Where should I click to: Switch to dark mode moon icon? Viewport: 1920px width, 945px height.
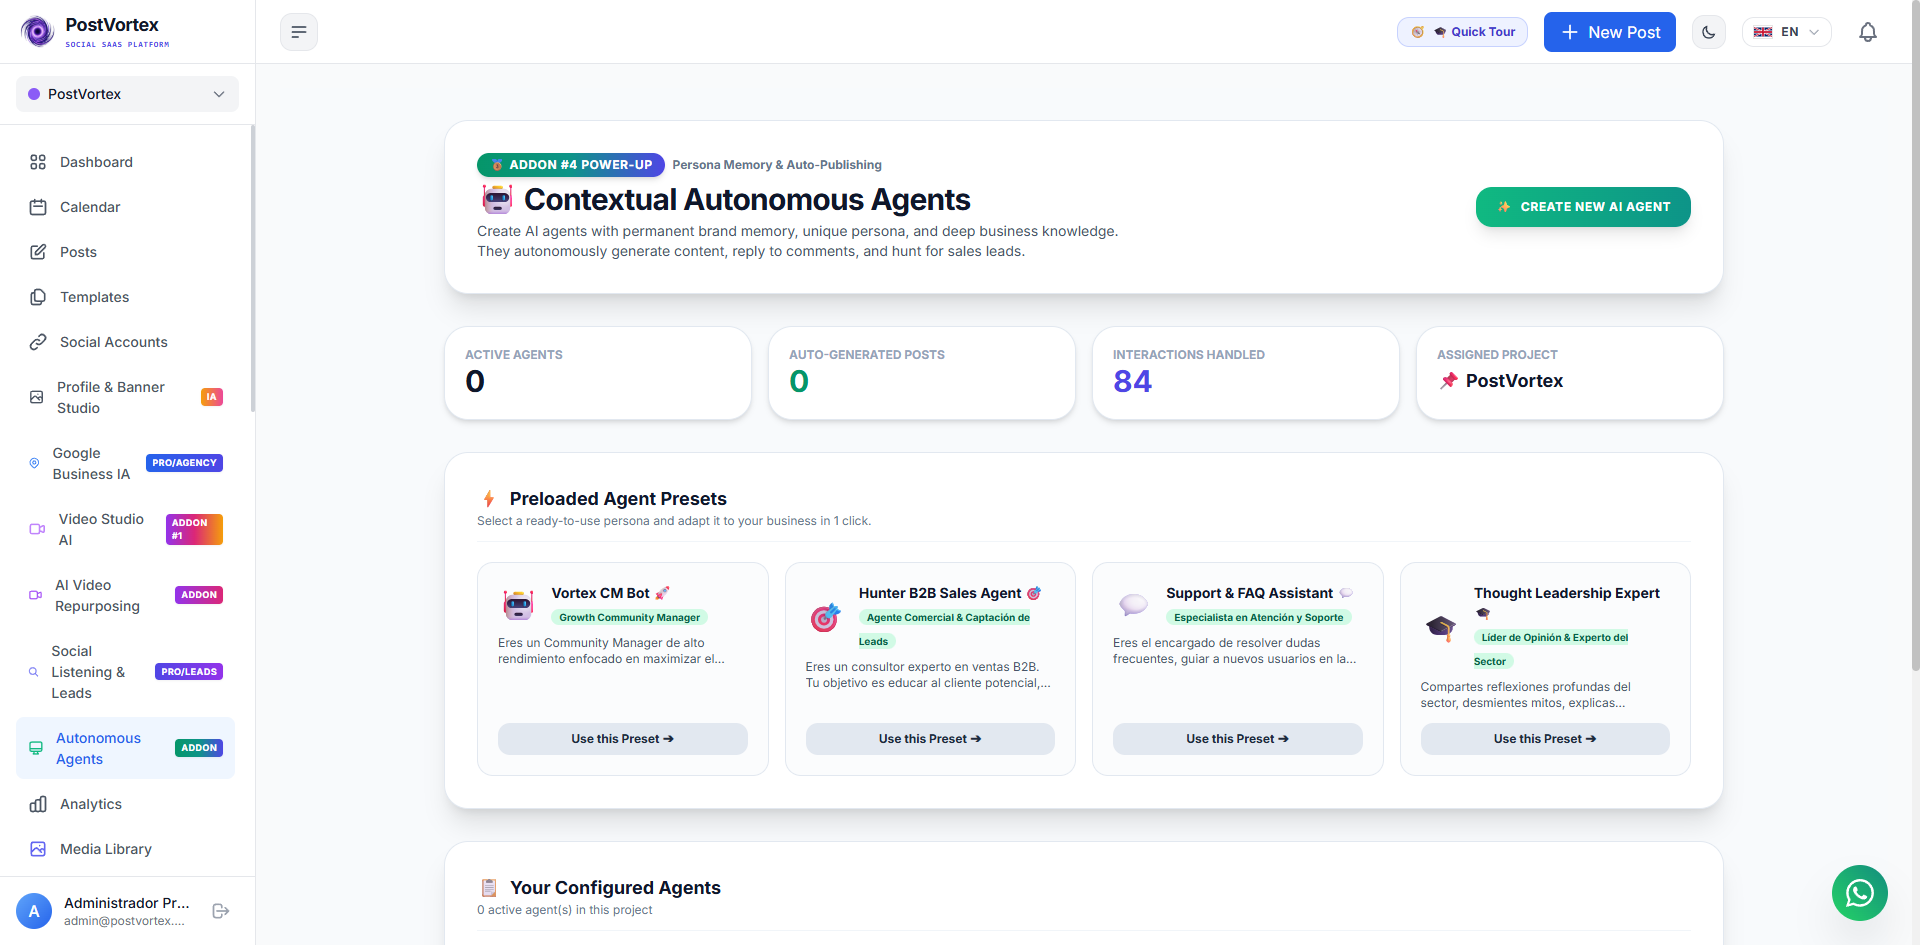[x=1709, y=32]
